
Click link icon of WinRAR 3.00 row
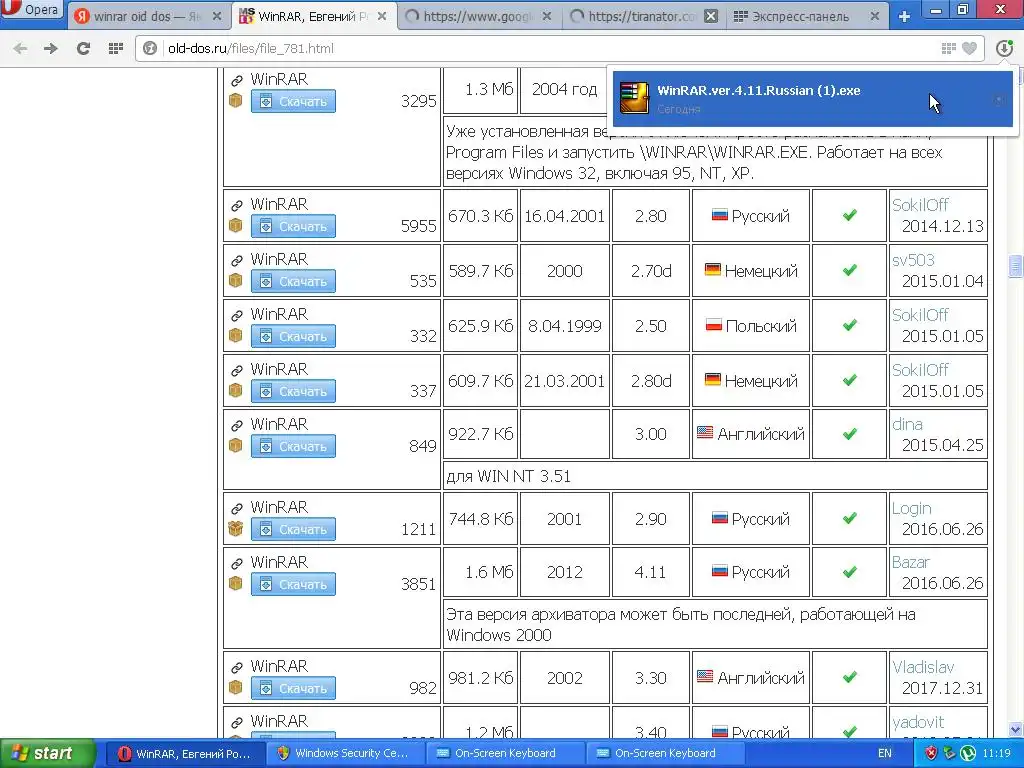point(236,425)
